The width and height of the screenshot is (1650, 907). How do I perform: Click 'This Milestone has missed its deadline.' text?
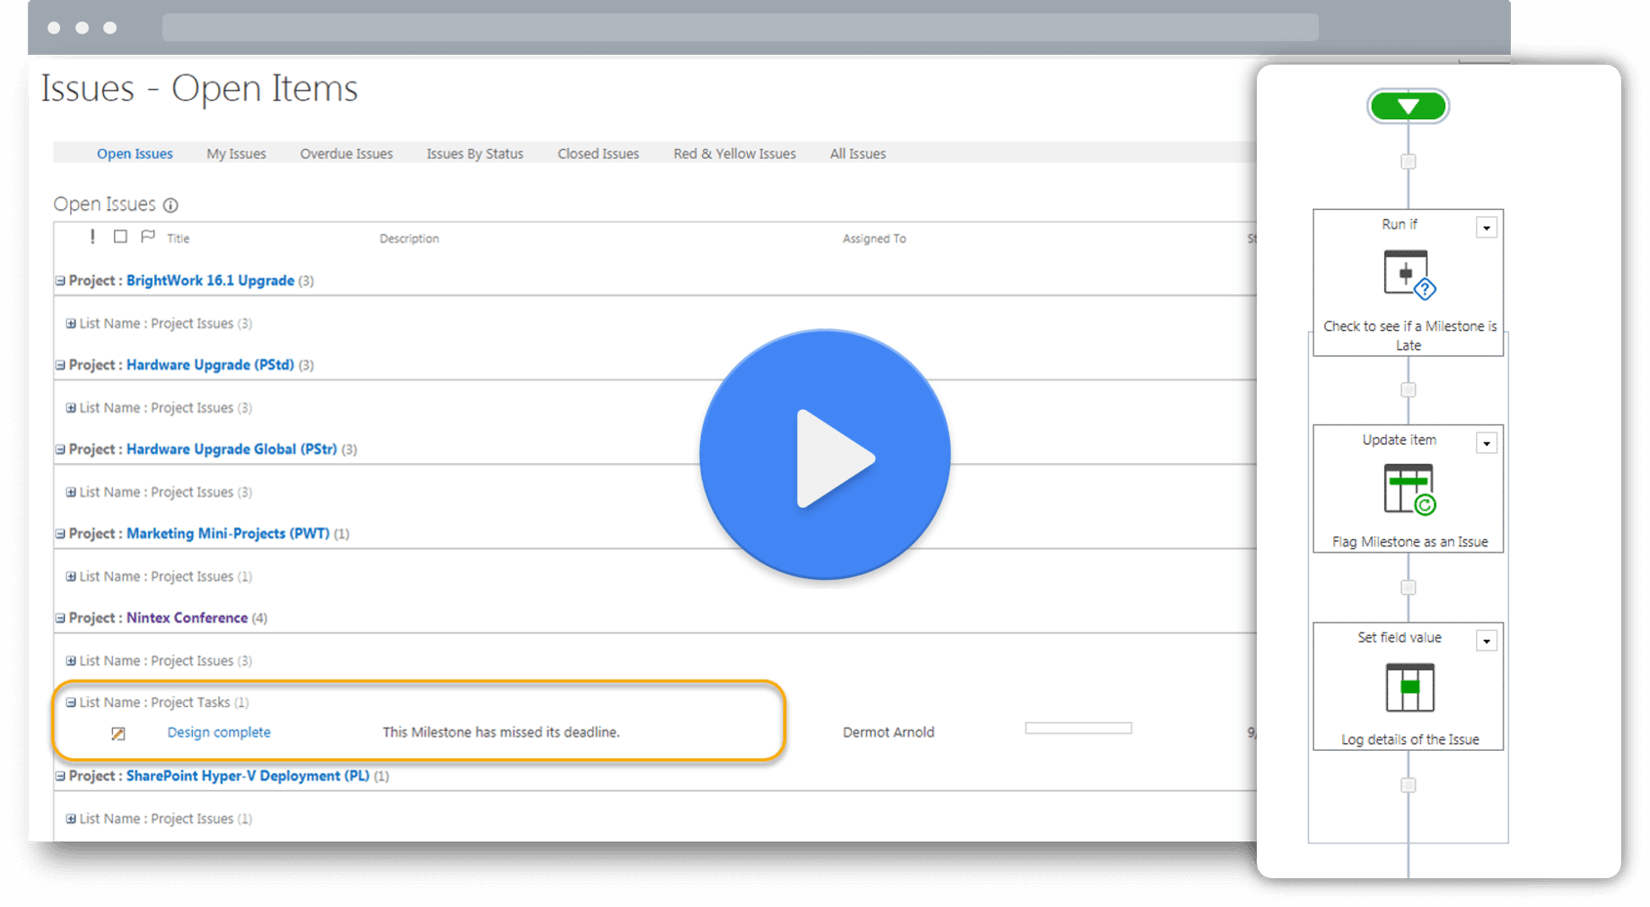click(501, 733)
